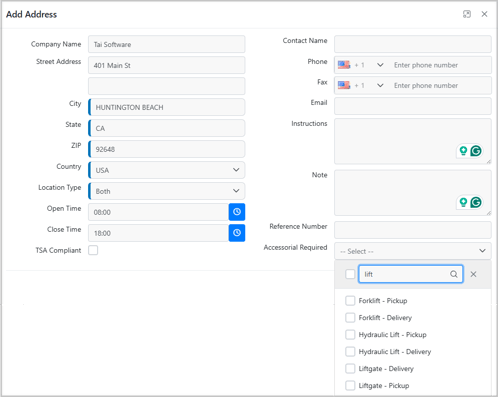
Task: Click the Company Name field
Action: [167, 44]
